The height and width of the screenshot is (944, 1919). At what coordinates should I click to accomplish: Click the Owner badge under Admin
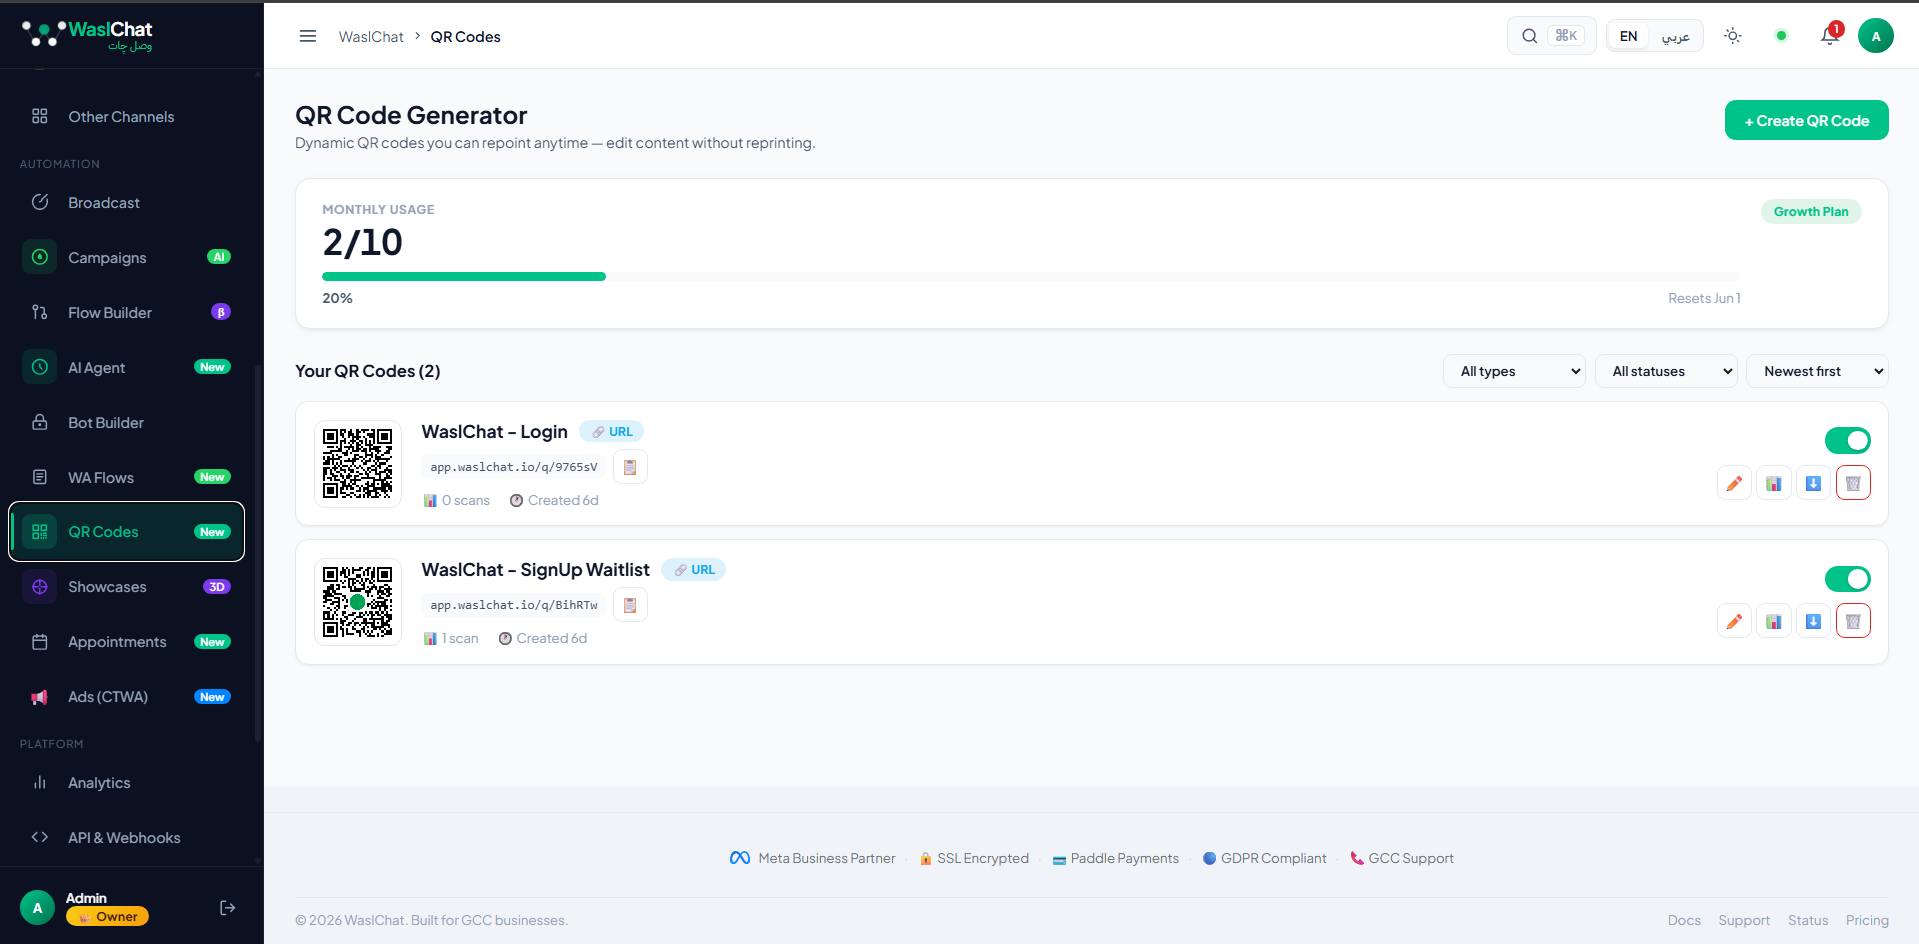click(x=107, y=916)
